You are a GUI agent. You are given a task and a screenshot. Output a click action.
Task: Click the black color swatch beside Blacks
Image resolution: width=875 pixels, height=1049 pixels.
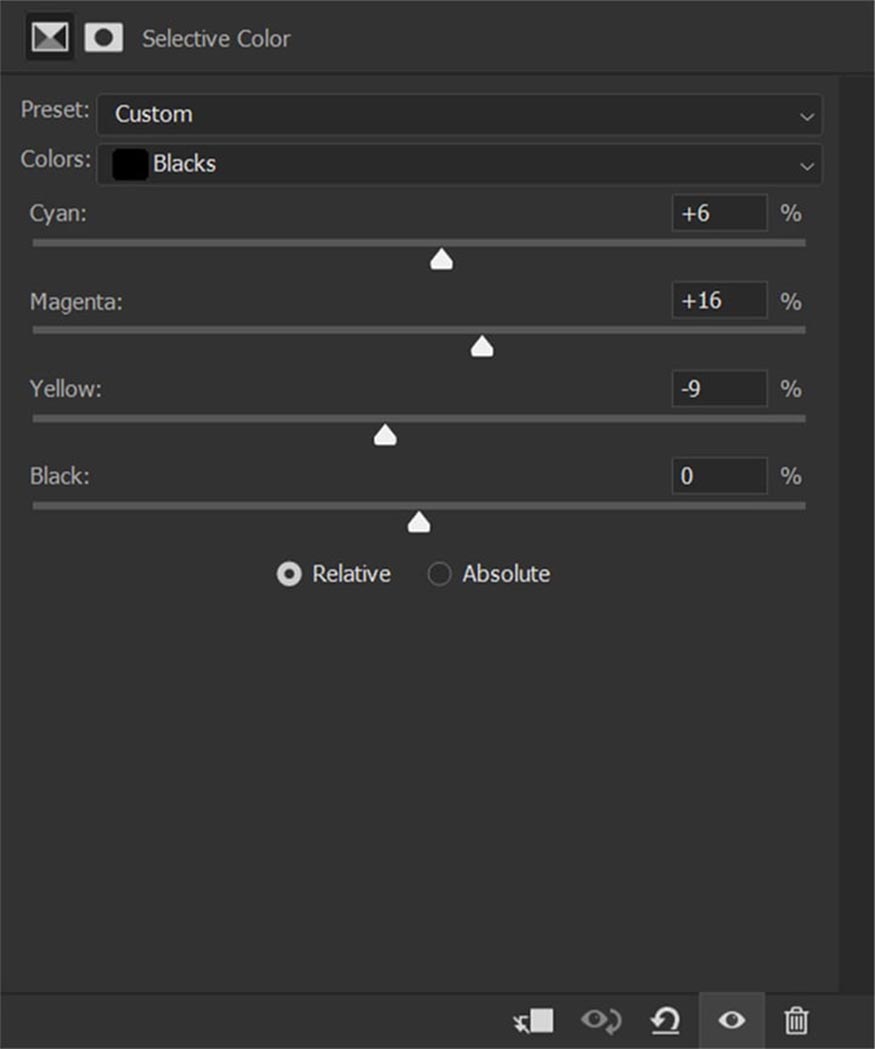[x=130, y=165]
